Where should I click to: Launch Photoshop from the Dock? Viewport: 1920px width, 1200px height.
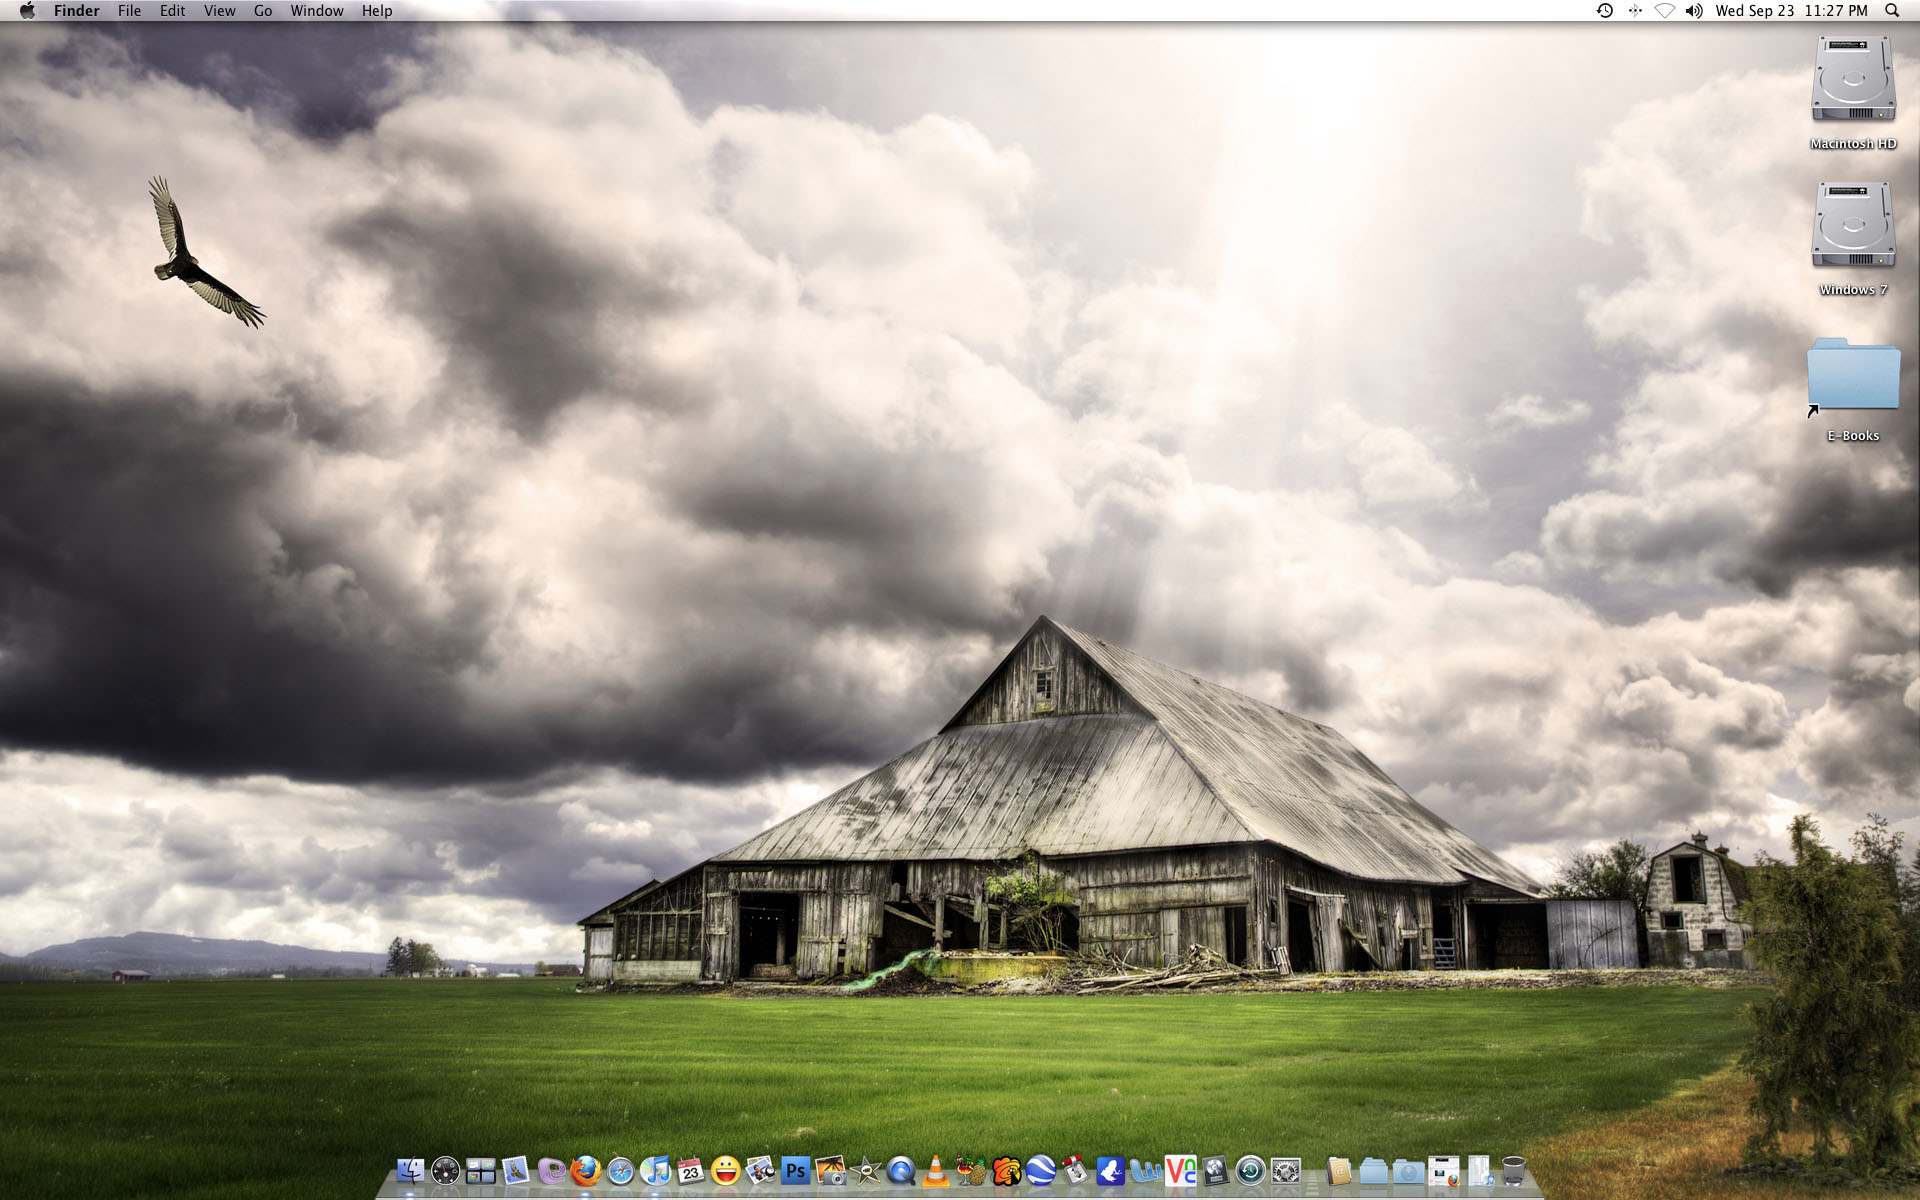pos(795,1170)
